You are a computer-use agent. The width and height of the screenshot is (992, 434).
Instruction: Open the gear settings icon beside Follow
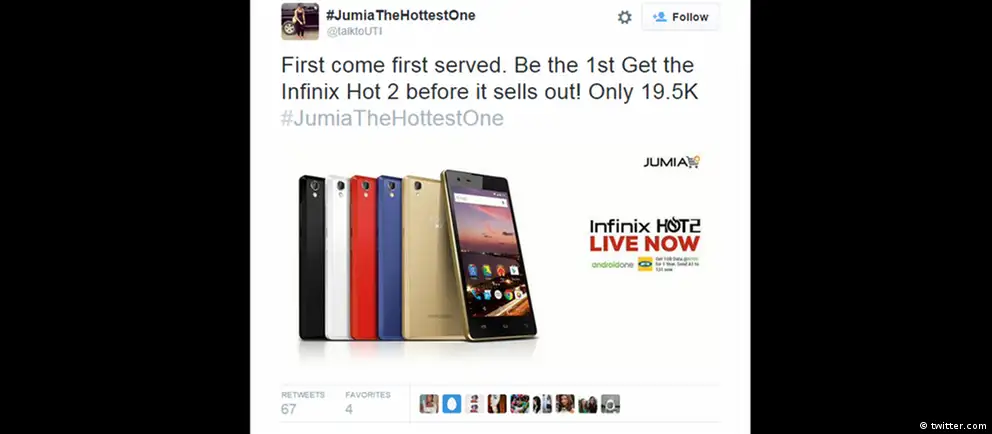(624, 17)
